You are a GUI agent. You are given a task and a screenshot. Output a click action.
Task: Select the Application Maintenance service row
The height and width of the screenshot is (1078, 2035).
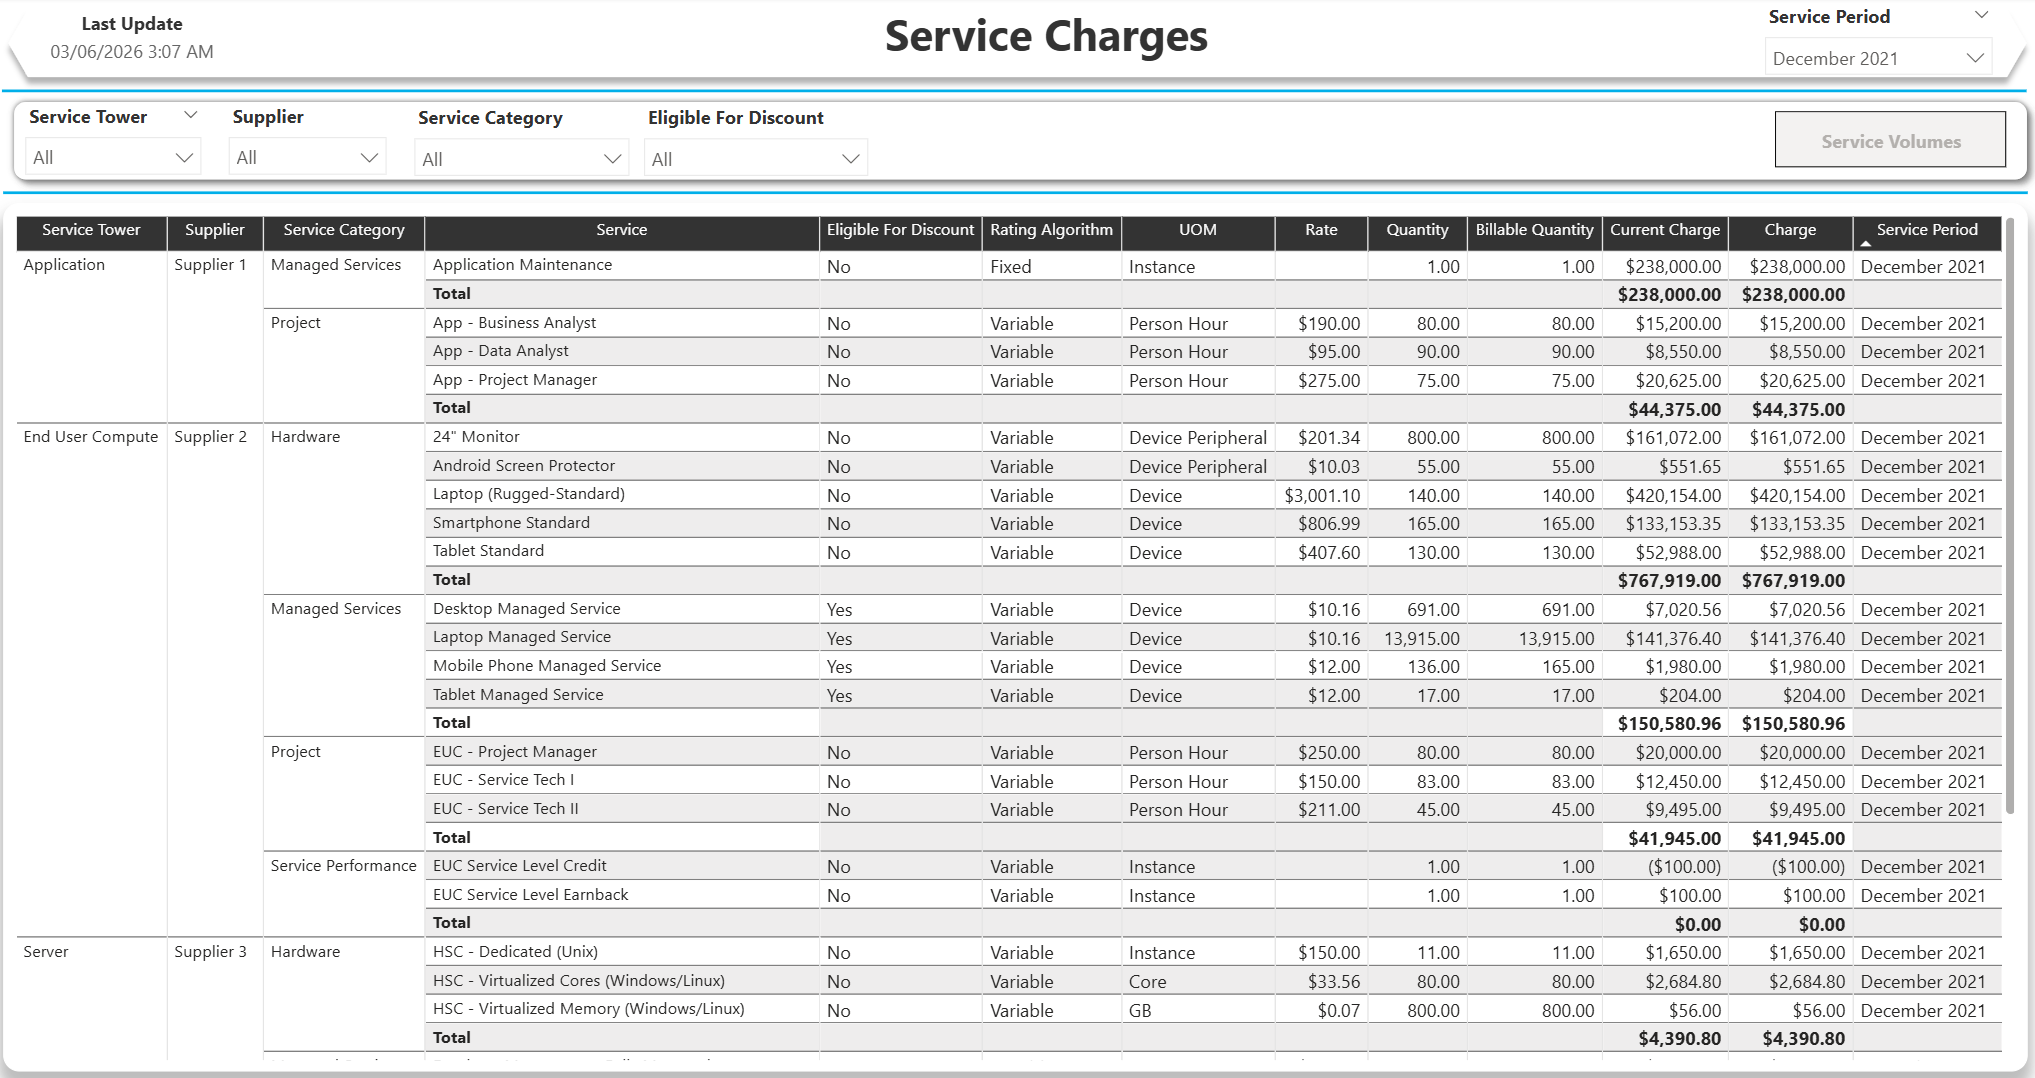coord(522,265)
